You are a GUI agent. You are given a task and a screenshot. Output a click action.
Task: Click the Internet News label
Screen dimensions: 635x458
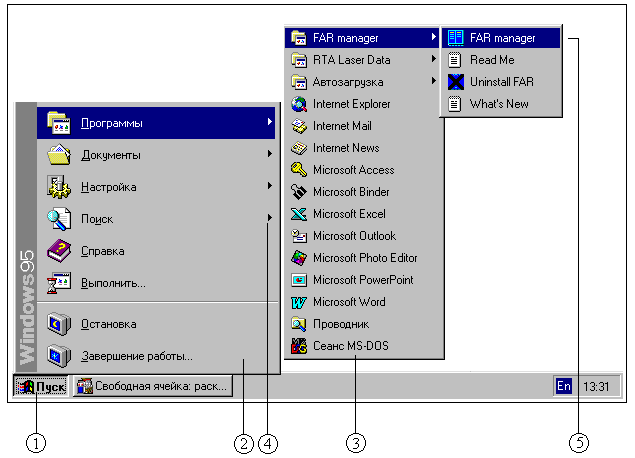(x=346, y=148)
